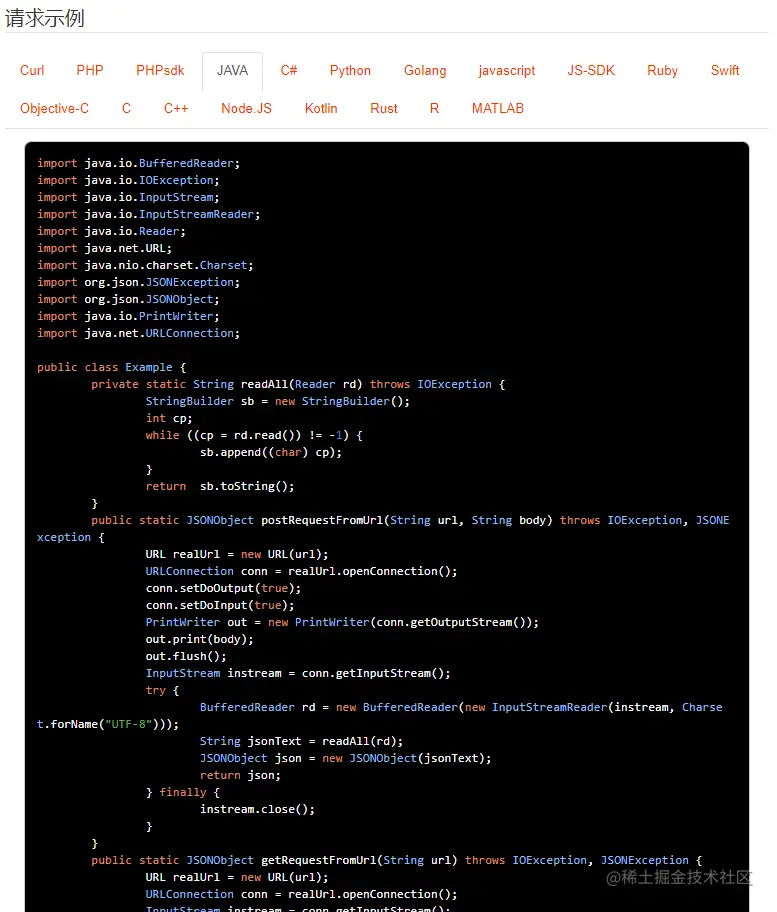
Task: Select the PHPsdk tab
Action: click(x=160, y=70)
